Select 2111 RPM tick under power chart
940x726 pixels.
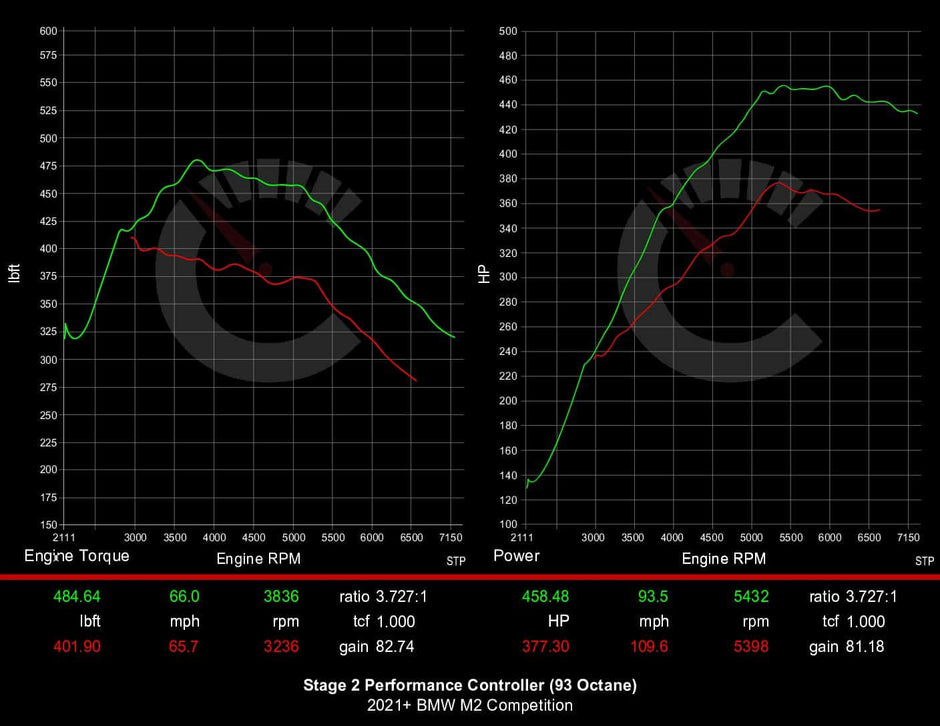click(x=522, y=538)
